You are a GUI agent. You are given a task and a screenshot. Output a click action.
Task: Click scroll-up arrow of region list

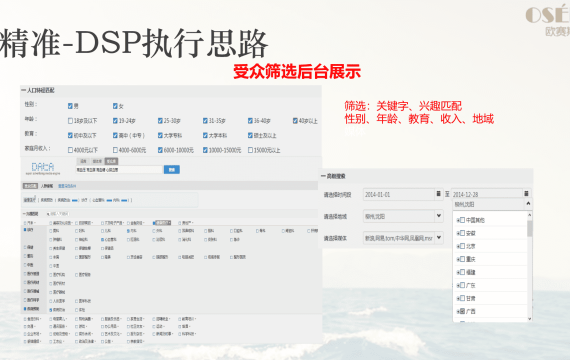click(x=530, y=215)
